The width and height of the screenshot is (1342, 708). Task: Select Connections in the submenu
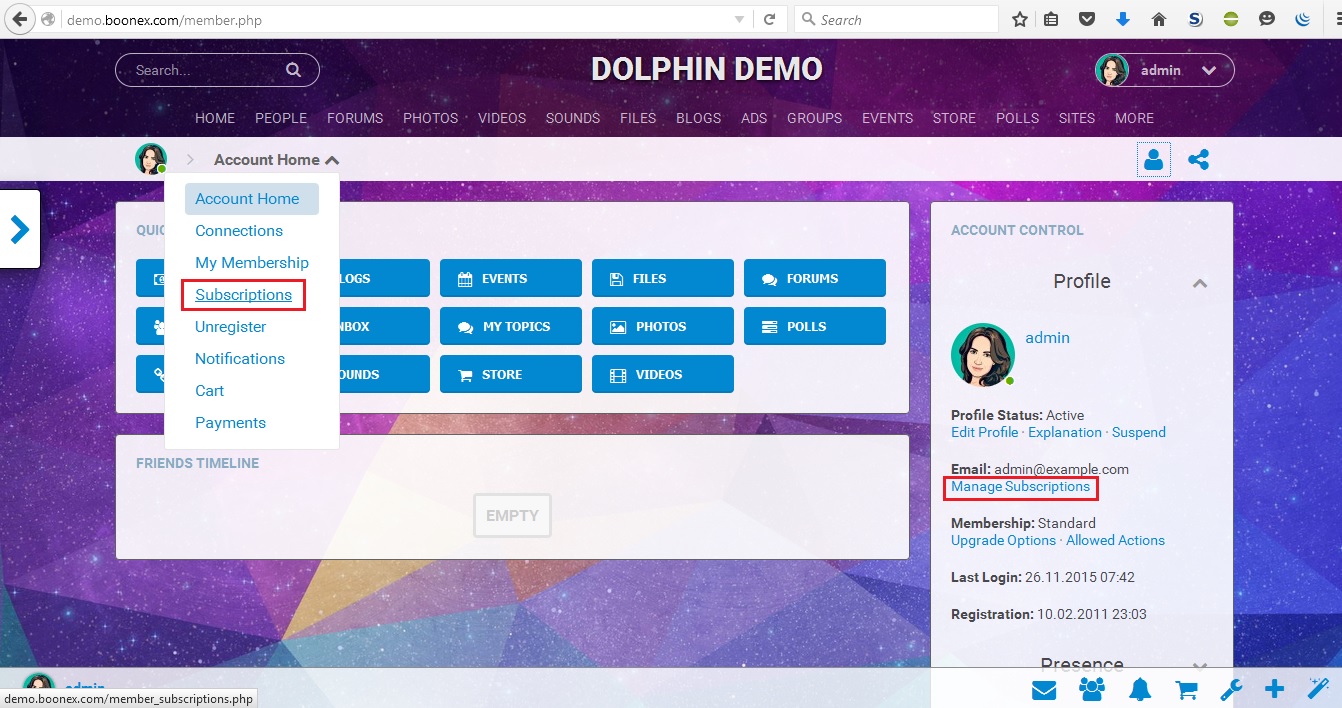coord(239,231)
